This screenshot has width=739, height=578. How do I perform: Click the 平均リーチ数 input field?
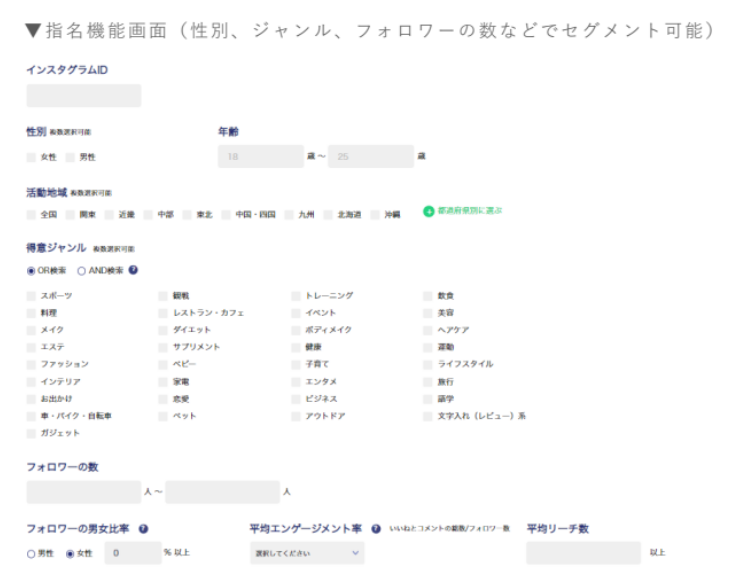pos(583,553)
